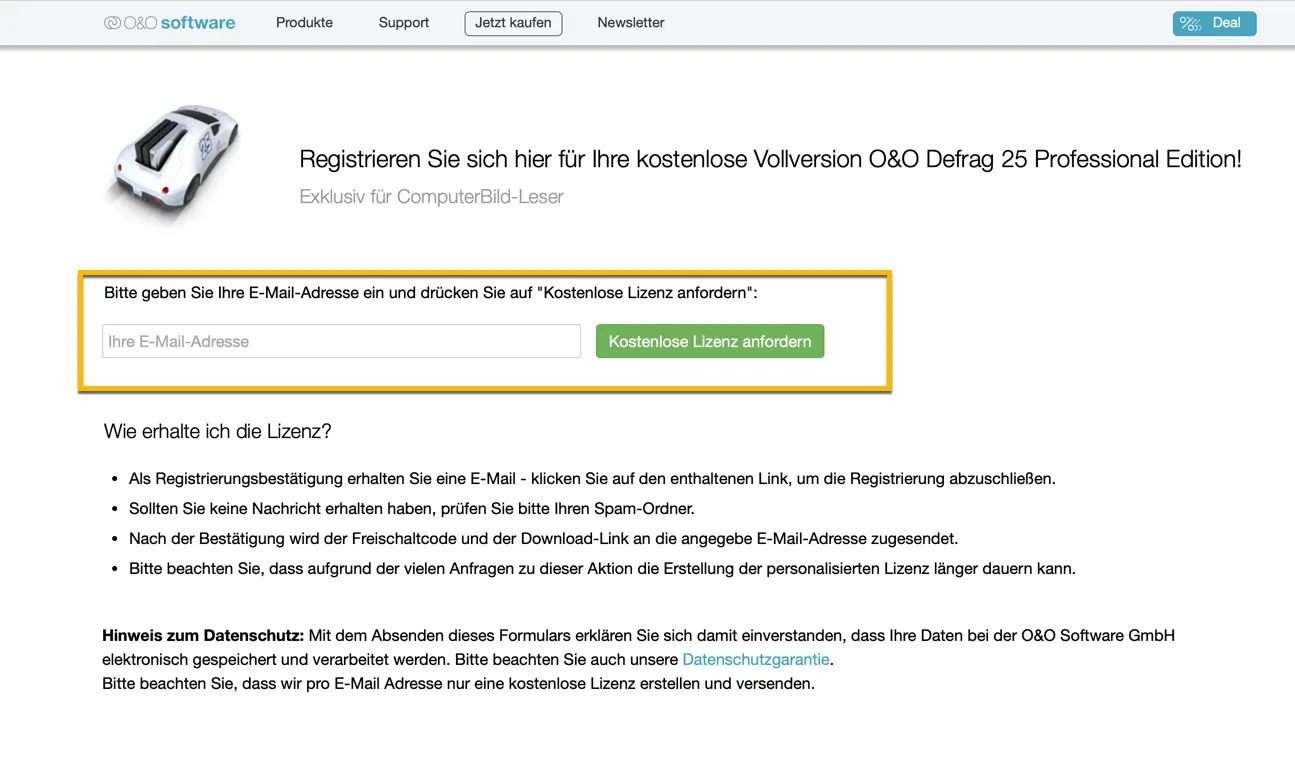Open the Support menu
1295x761 pixels.
click(x=403, y=22)
